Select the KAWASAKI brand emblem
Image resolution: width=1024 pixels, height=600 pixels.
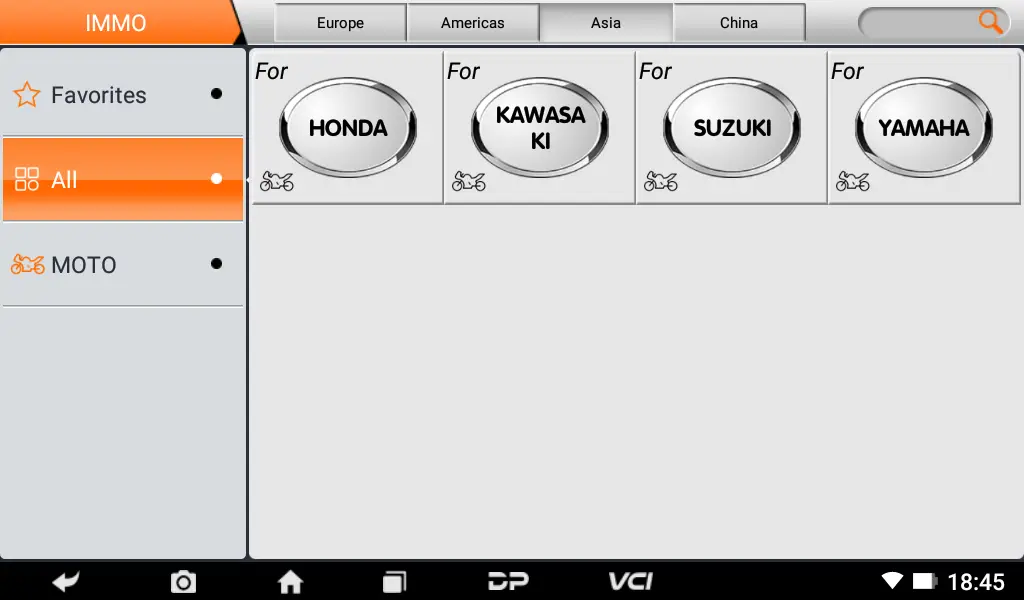click(x=539, y=128)
